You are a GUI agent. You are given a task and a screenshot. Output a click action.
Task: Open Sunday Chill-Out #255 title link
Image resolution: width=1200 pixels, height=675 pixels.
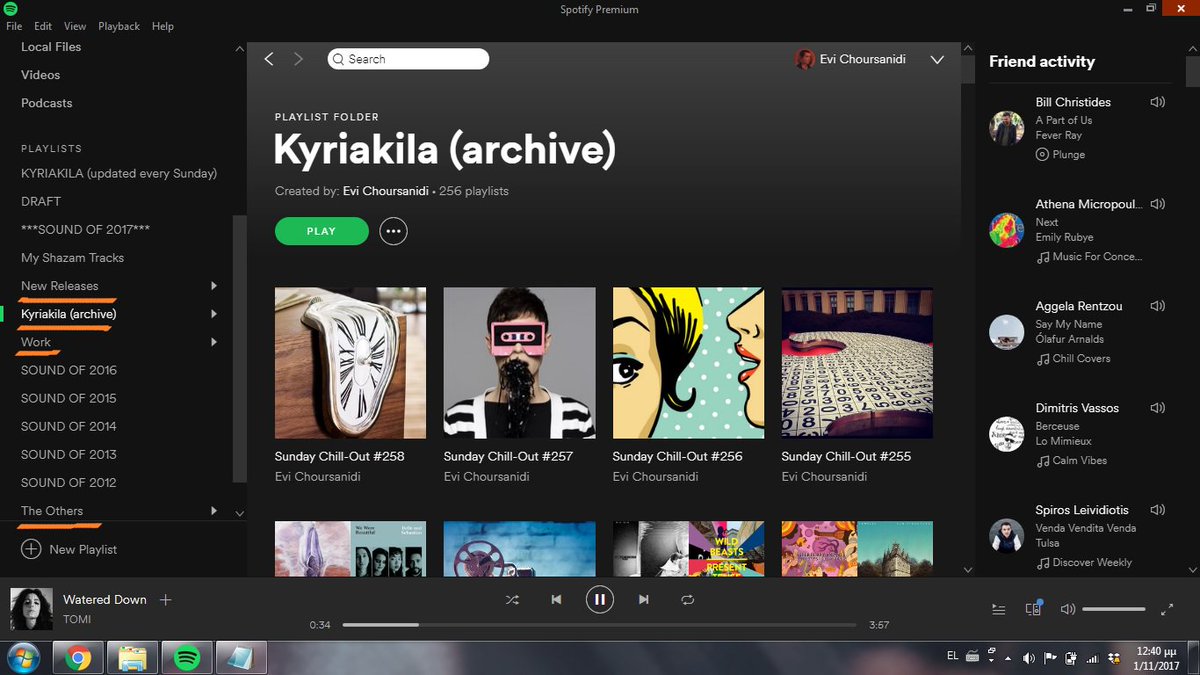[846, 456]
